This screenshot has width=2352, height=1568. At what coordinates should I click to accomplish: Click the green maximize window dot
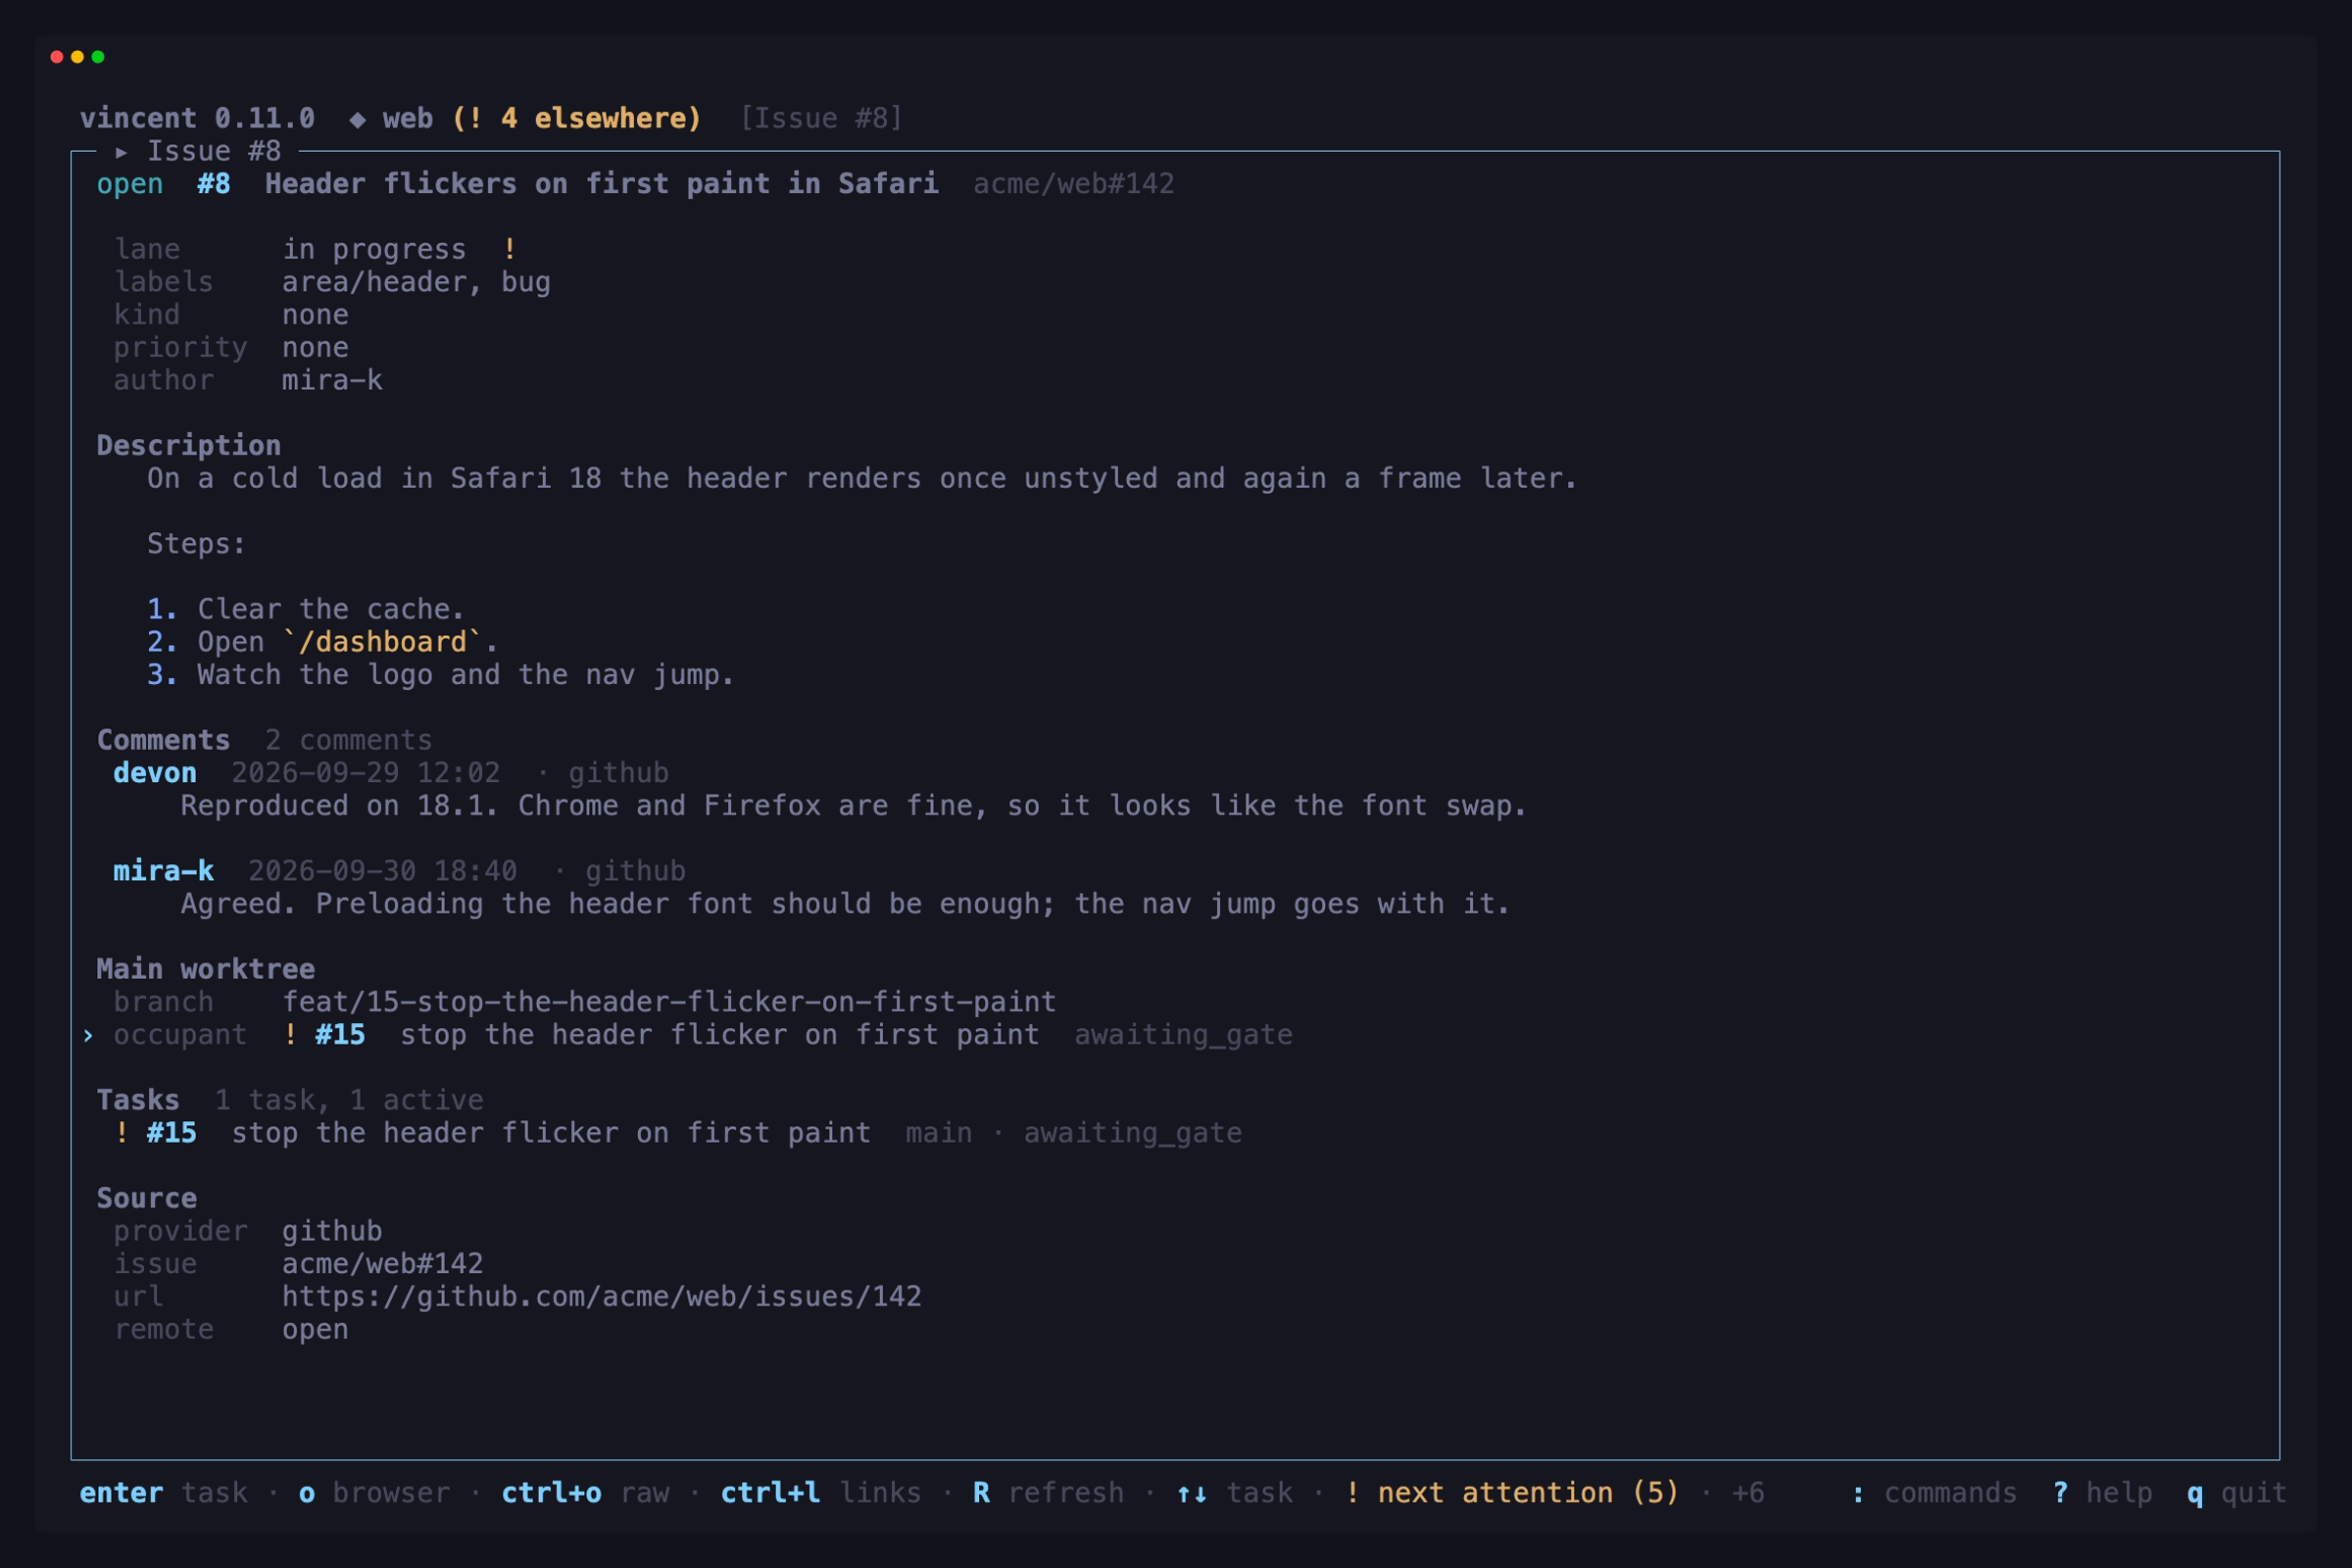coord(98,57)
